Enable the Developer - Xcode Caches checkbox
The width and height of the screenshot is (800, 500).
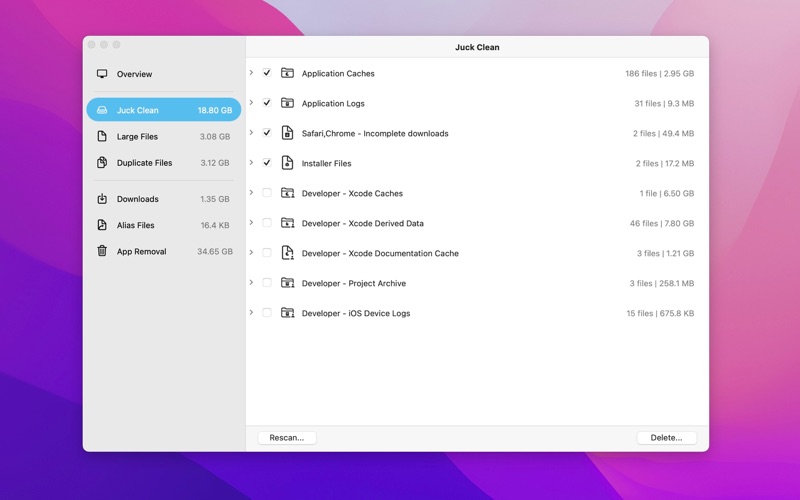coord(267,193)
